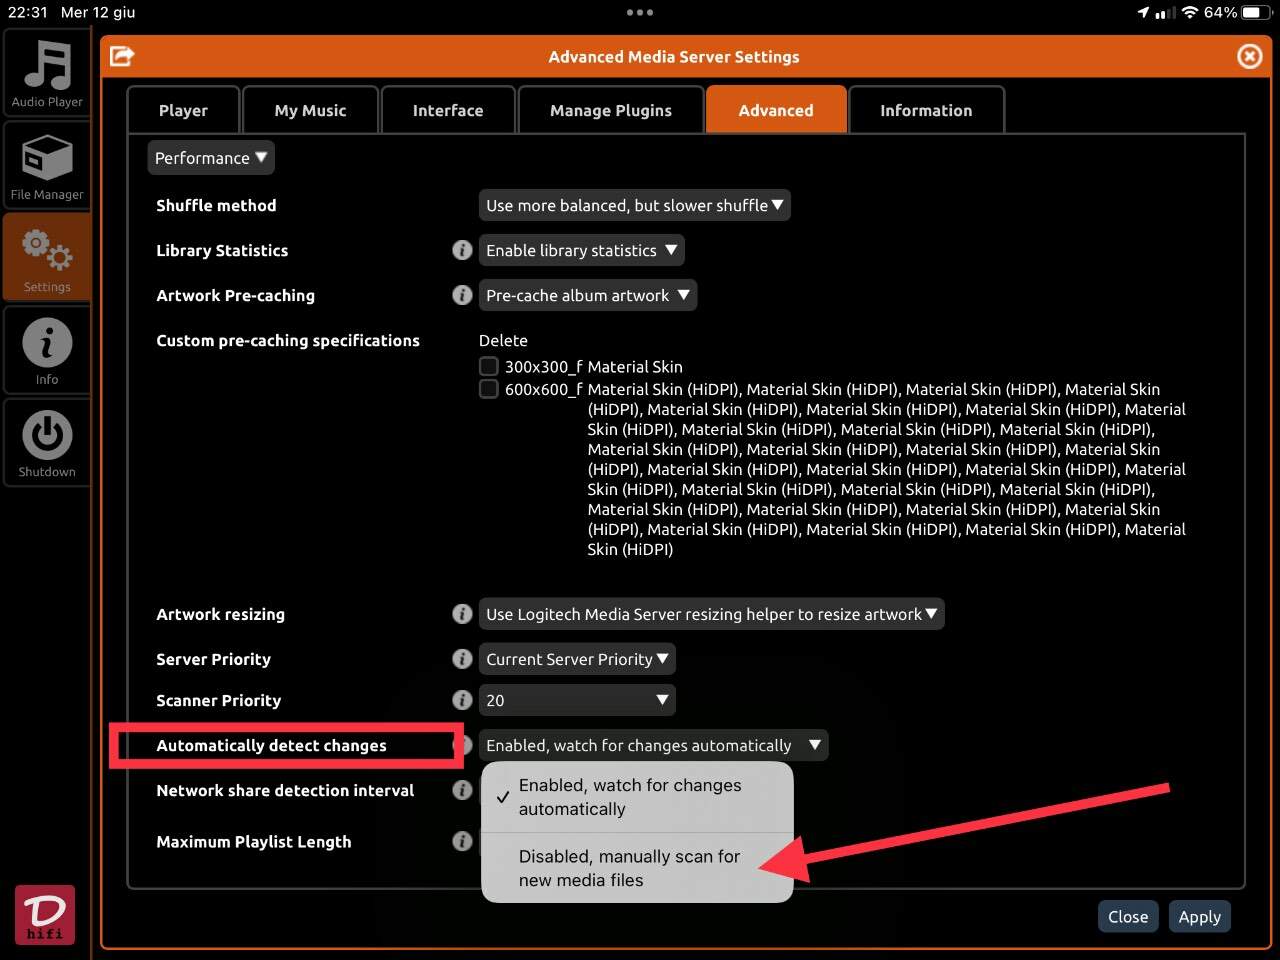
Task: Click the 'Custom pre-caching specifications' label
Action: 288,340
